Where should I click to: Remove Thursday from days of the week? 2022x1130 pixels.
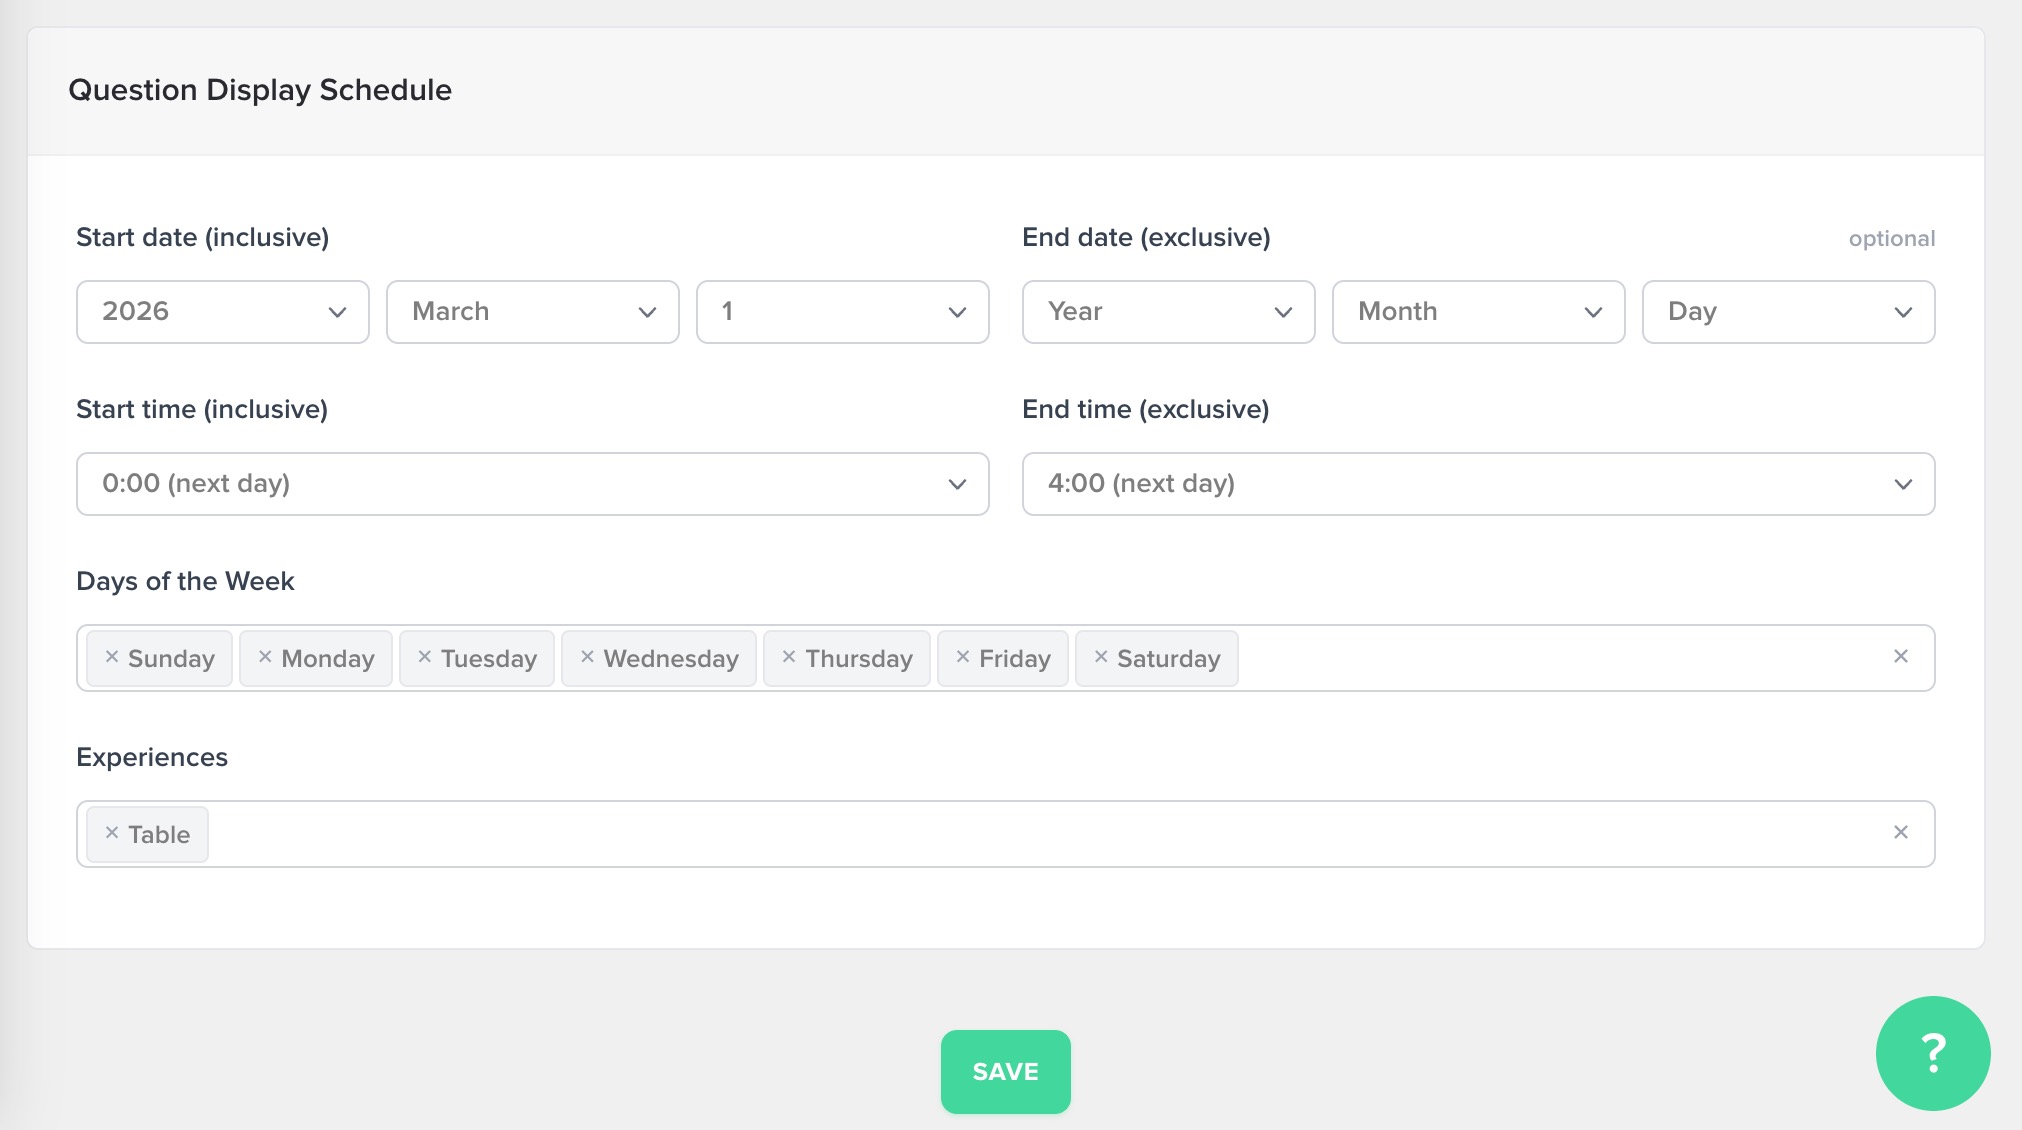[x=789, y=657]
